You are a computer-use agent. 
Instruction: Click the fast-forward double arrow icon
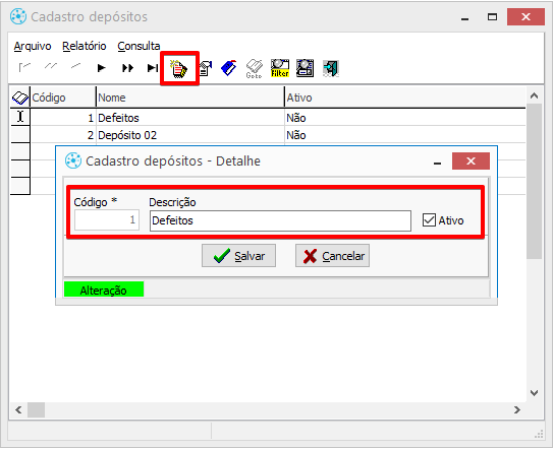(x=128, y=68)
